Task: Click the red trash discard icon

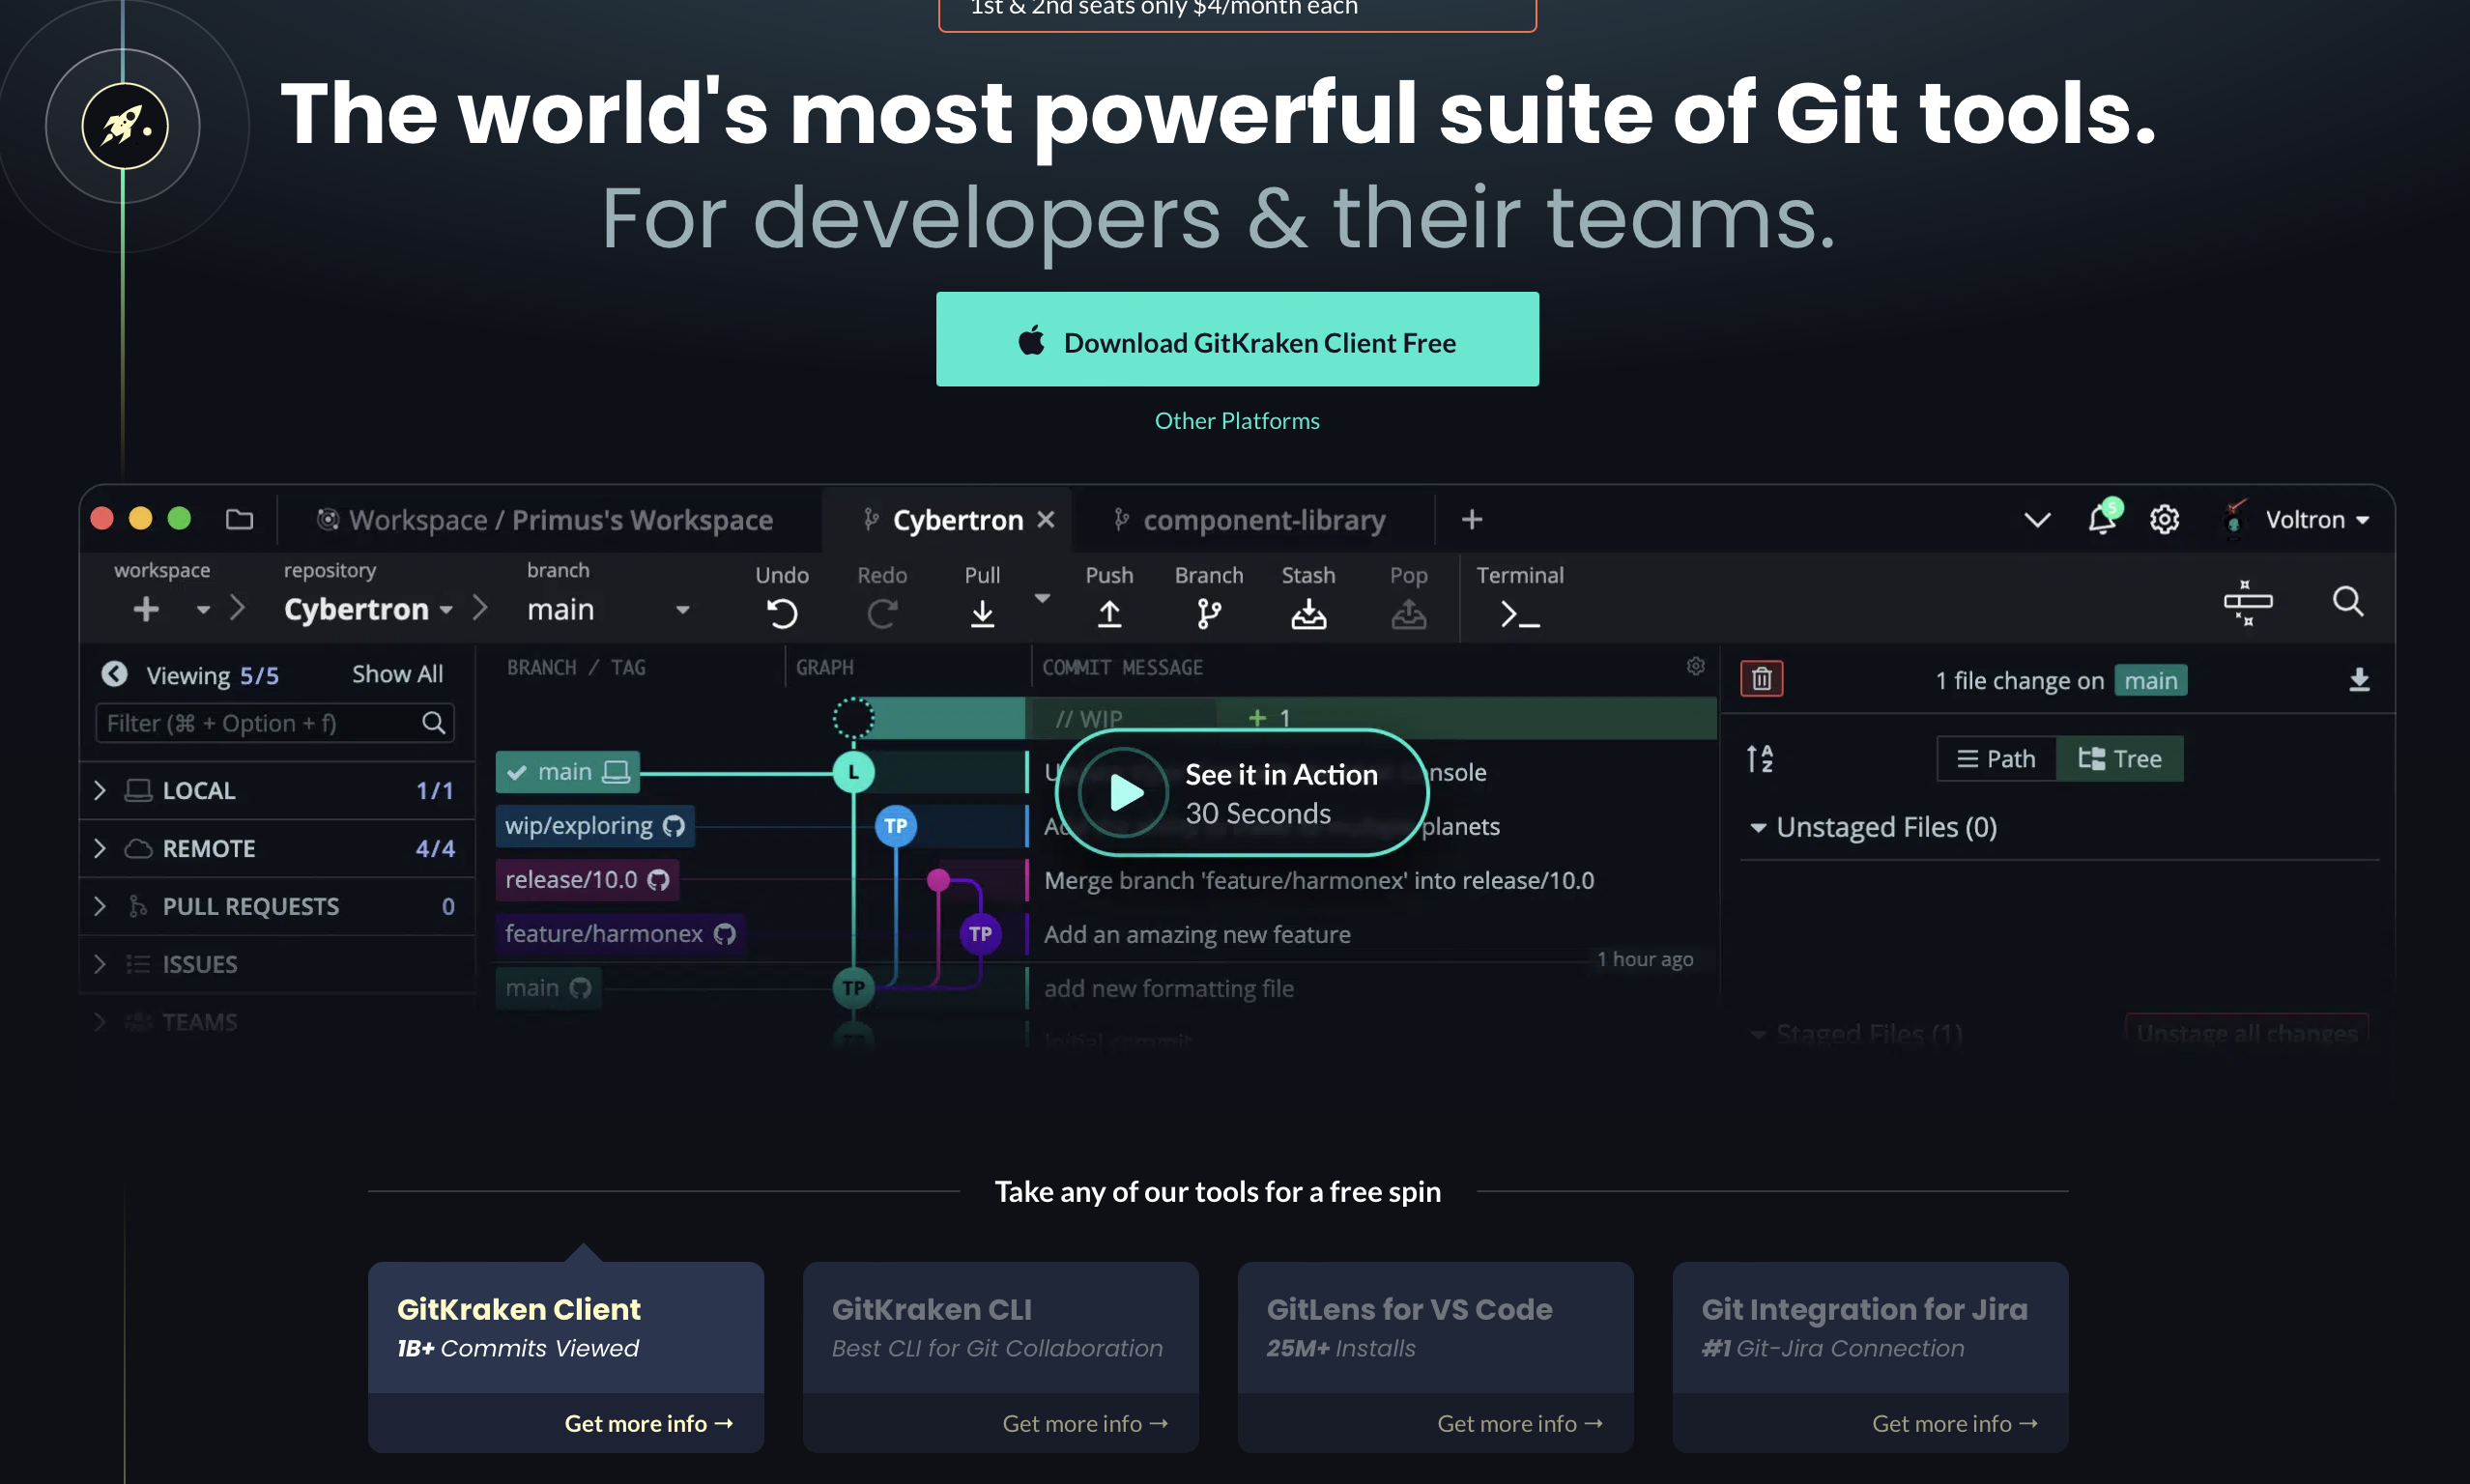Action: [1761, 679]
